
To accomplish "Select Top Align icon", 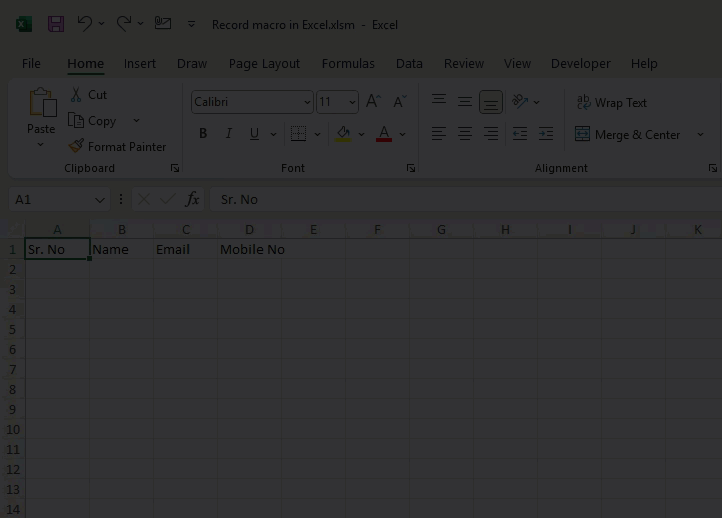I will coord(439,99).
